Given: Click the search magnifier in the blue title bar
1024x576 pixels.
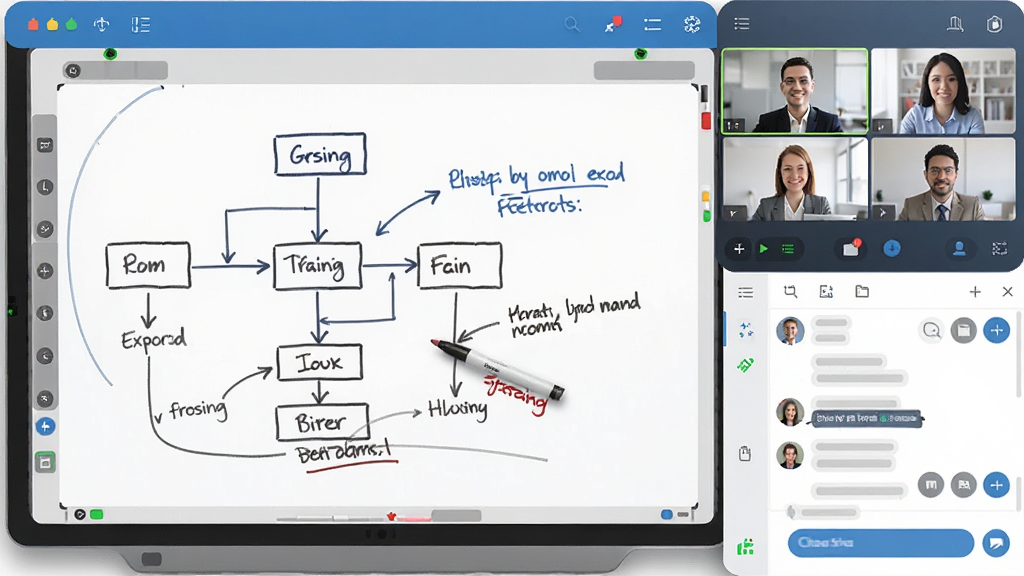Looking at the screenshot, I should pos(571,25).
